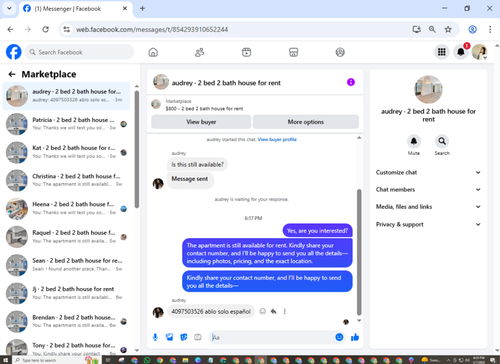The height and width of the screenshot is (364, 500).
Task: Mute this conversation bell icon
Action: [414, 141]
